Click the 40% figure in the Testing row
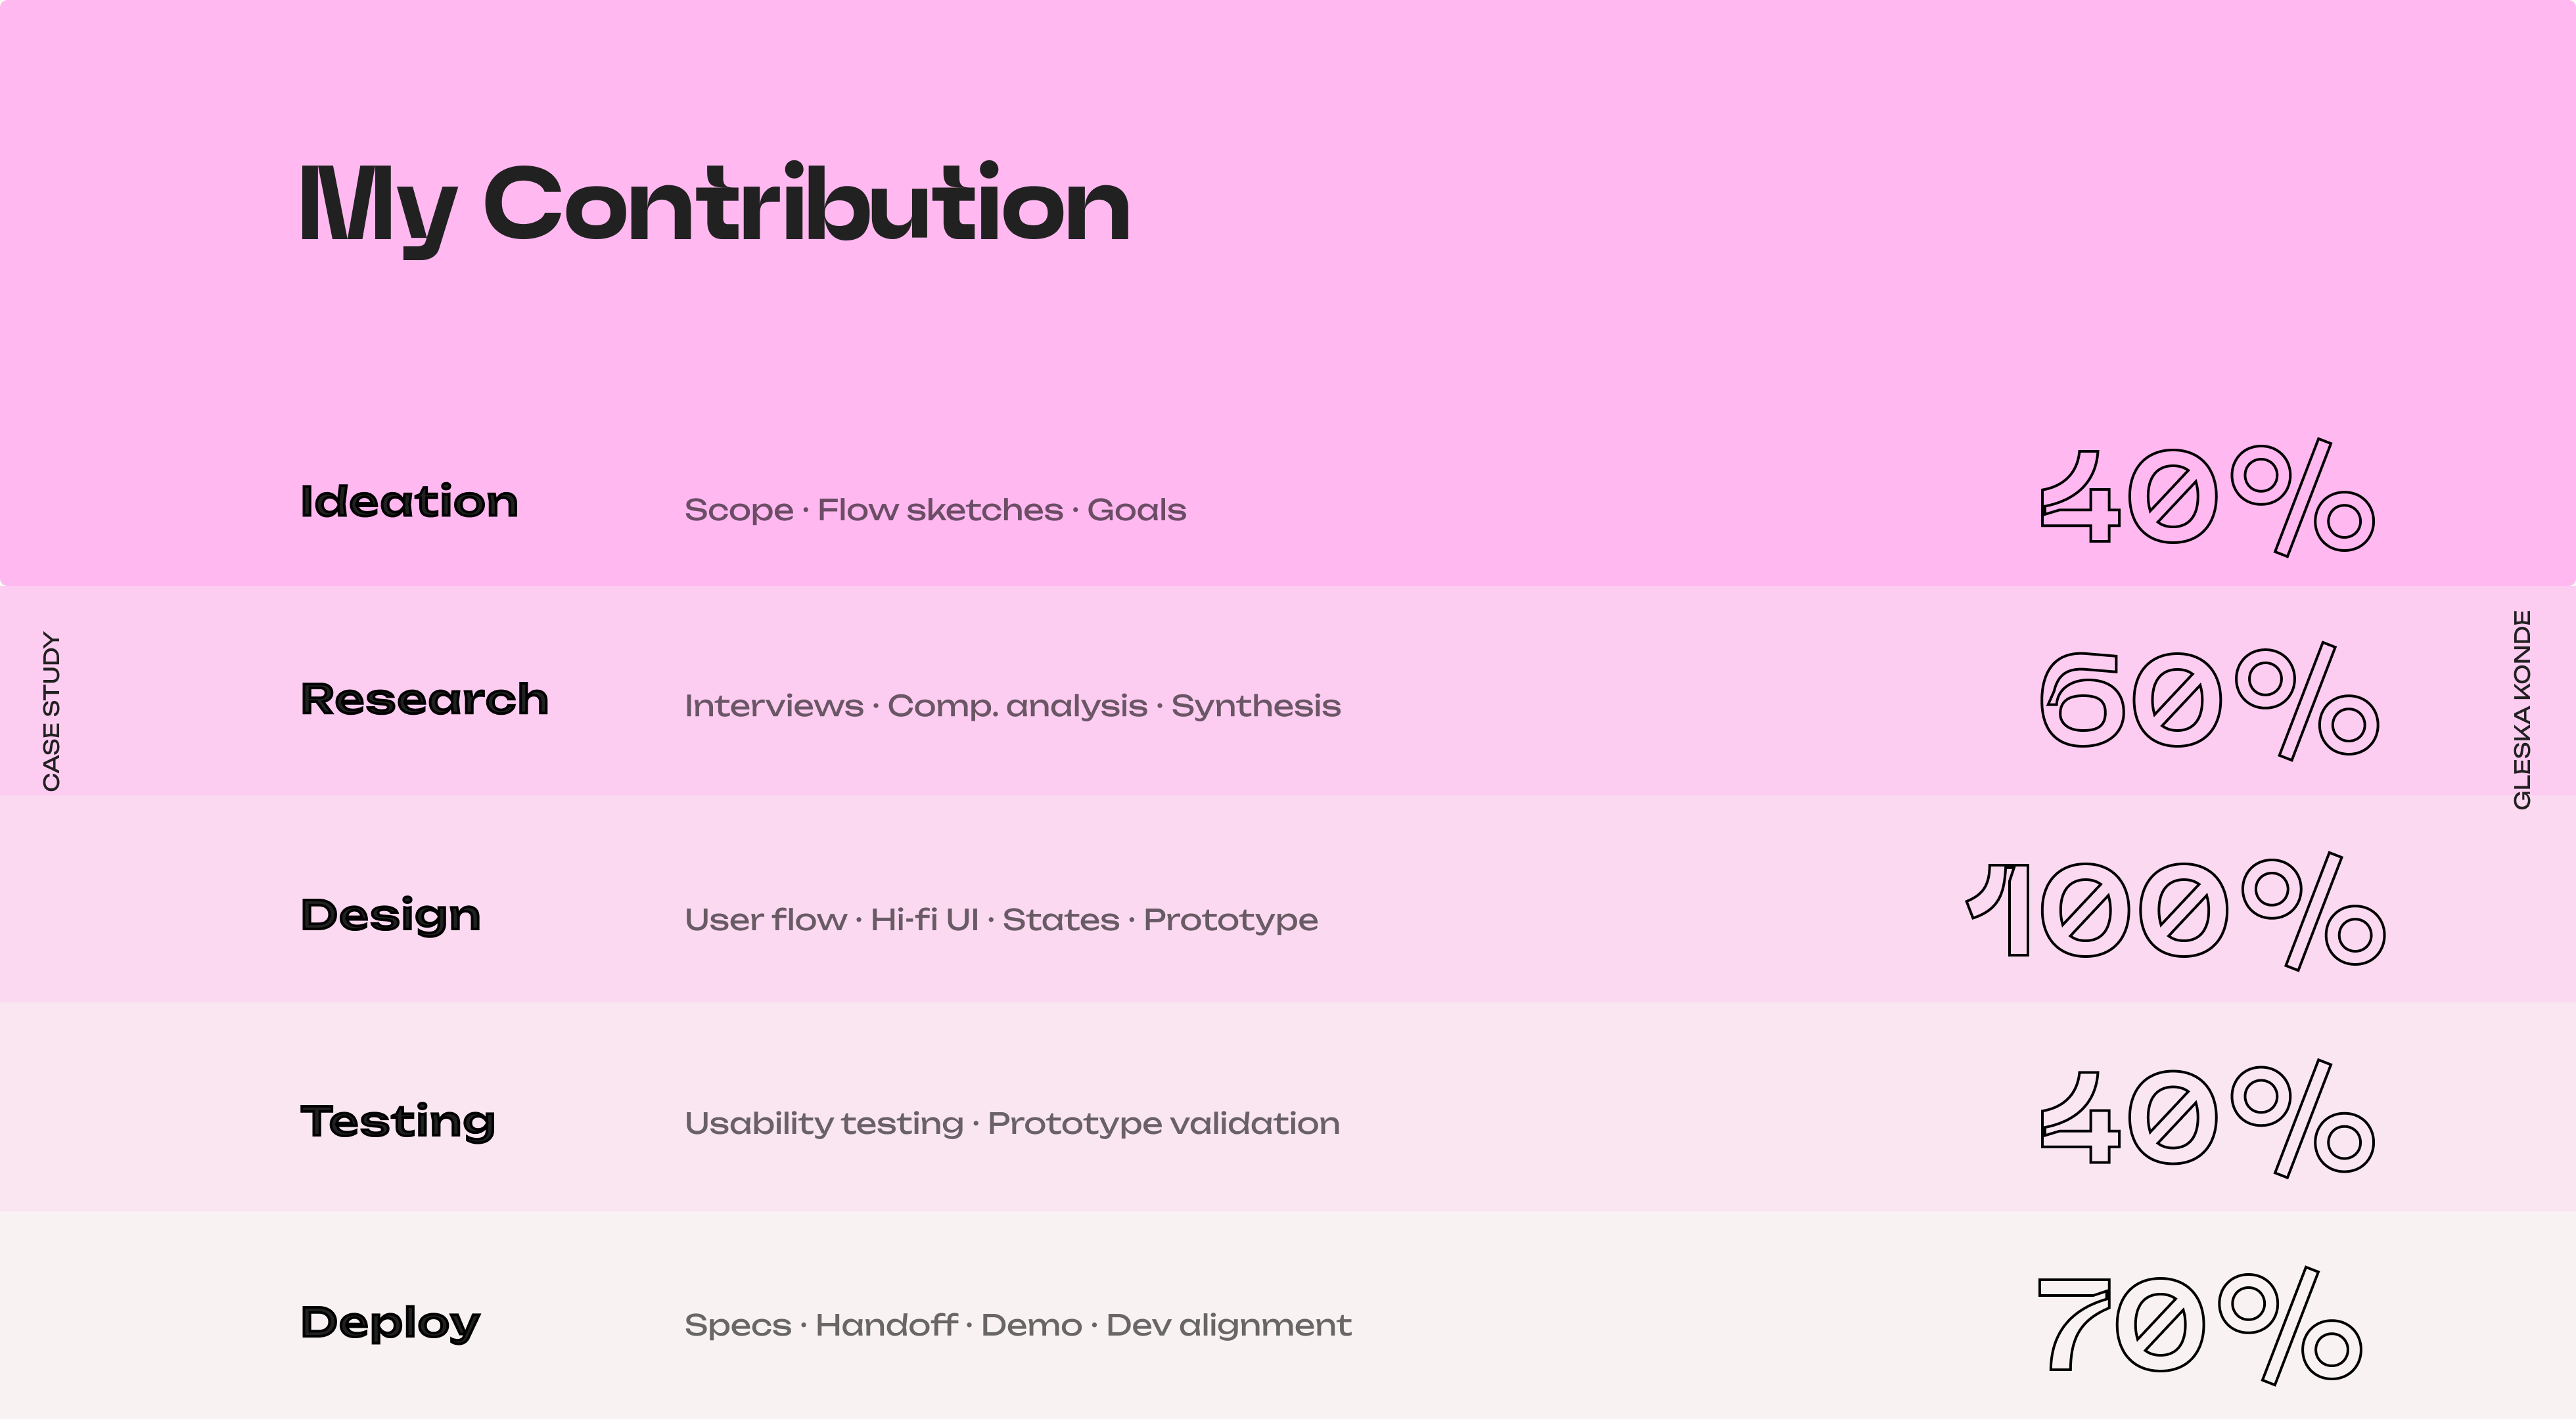Screen dimensions: 2576x1419 click(x=2206, y=1118)
